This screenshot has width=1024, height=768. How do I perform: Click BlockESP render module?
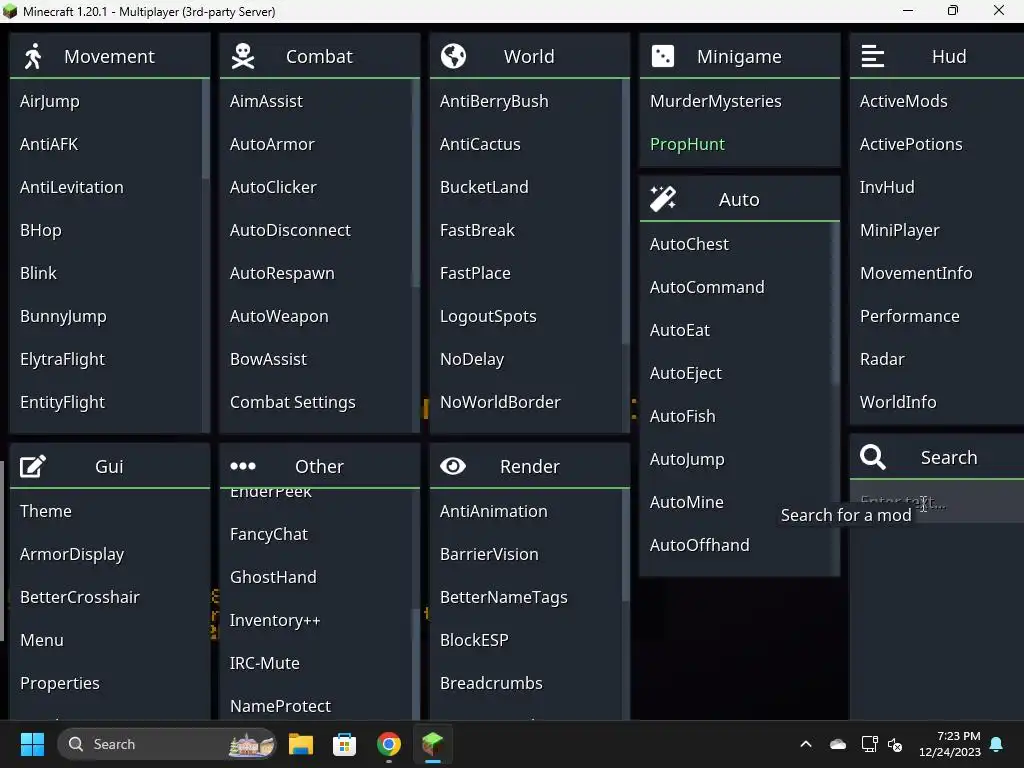click(526, 640)
